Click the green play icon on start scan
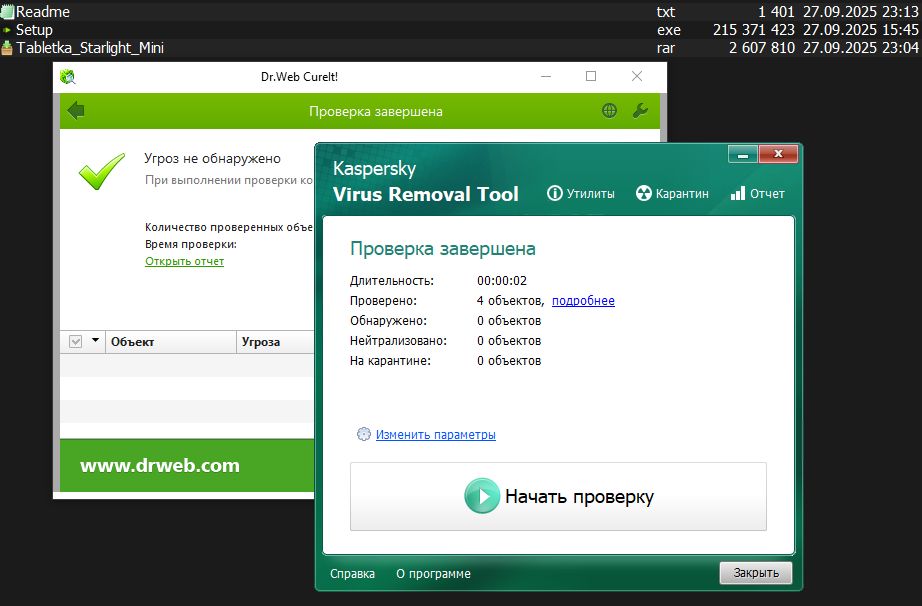Screen dimensions: 922x606 click(482, 496)
